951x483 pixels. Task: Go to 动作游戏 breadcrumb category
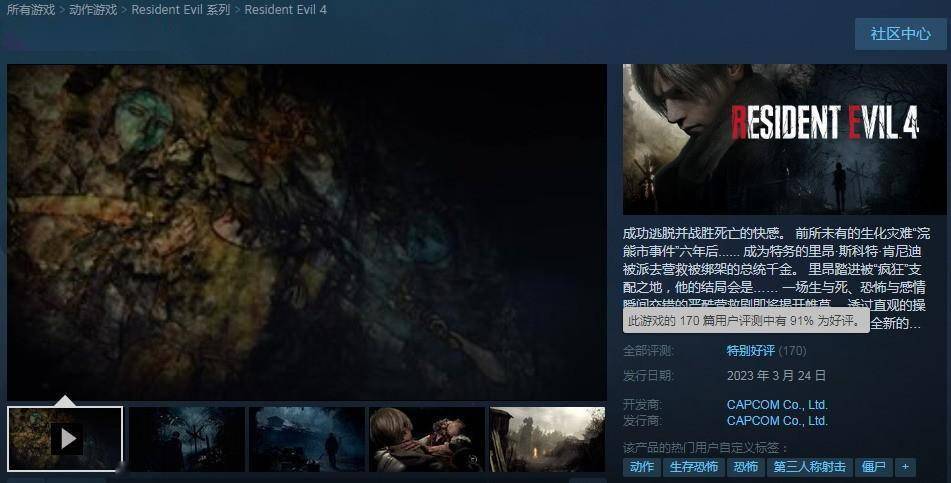point(93,10)
